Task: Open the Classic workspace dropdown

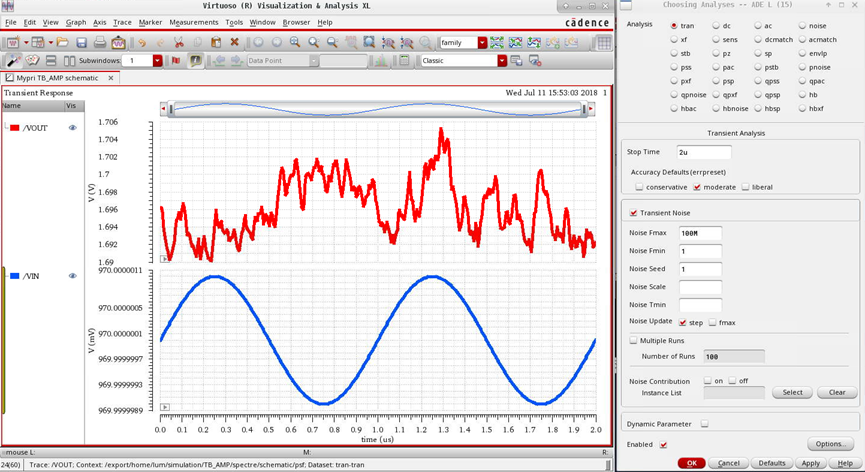Action: click(502, 61)
